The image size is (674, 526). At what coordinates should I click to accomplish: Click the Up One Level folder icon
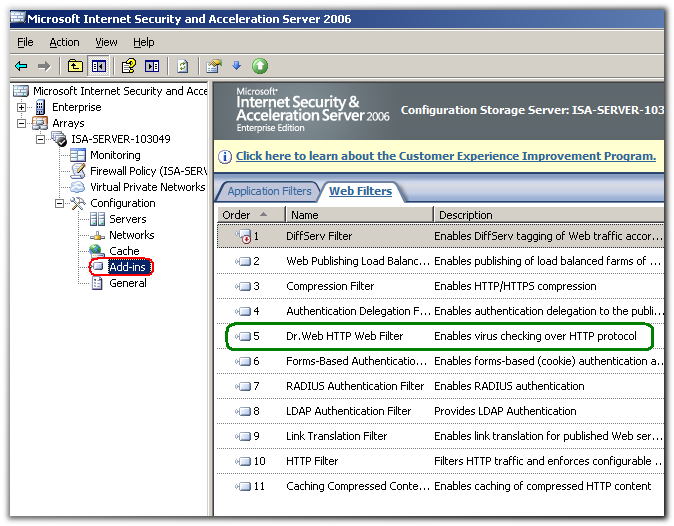[x=75, y=66]
